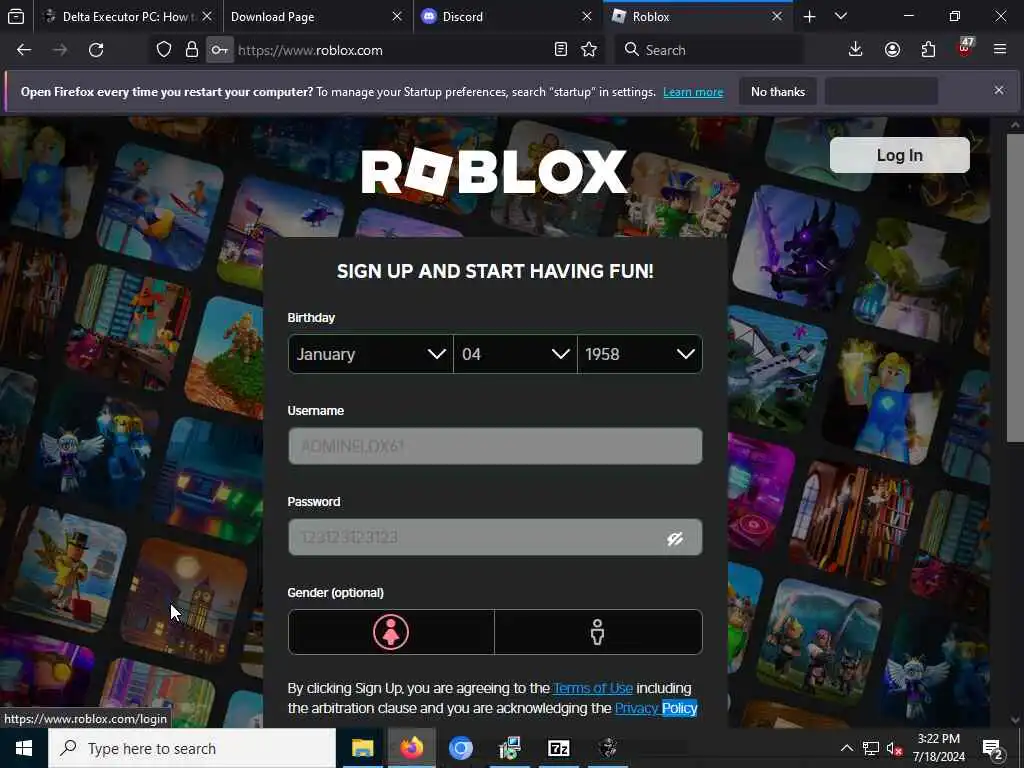
Task: Expand the birthday month dropdown showing January
Action: (x=370, y=354)
